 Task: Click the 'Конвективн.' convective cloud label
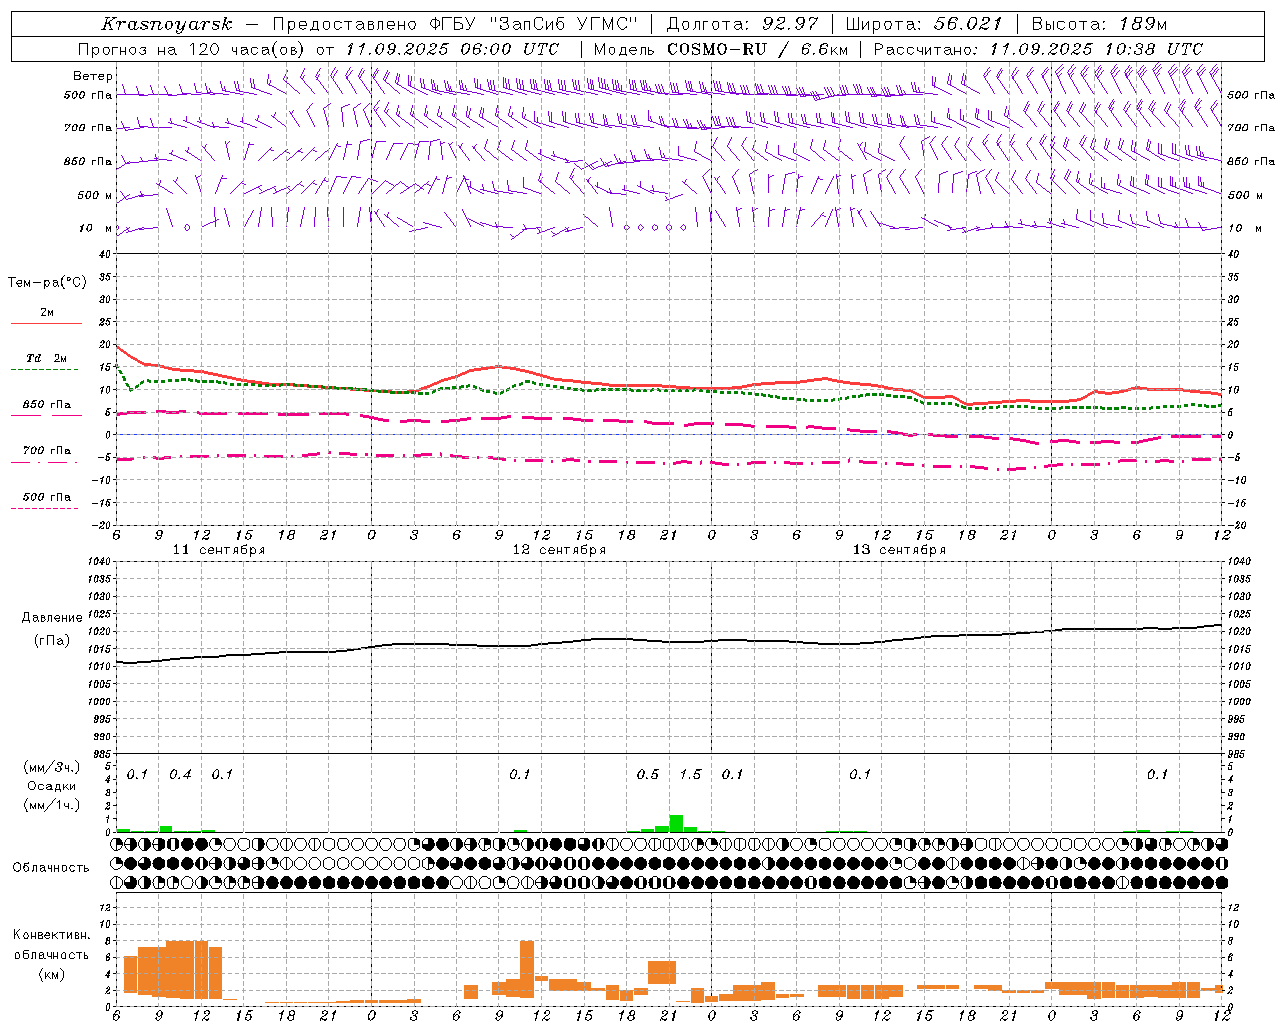(x=52, y=935)
